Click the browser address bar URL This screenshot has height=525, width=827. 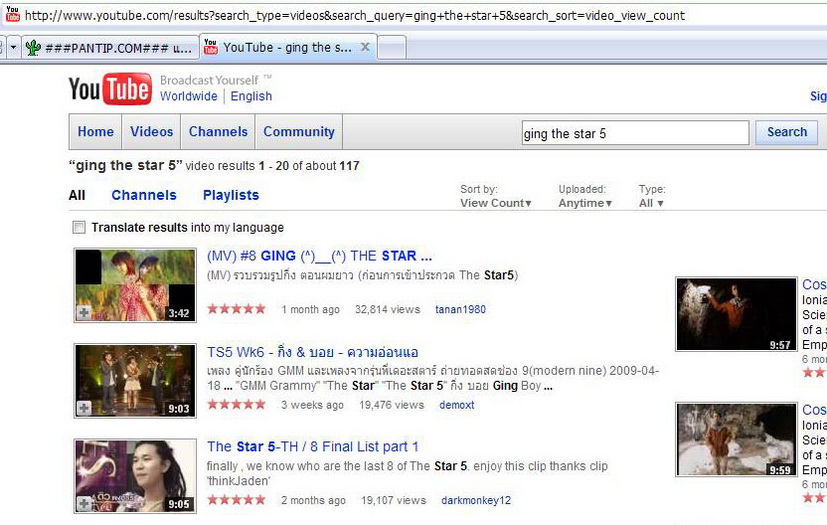pos(355,15)
